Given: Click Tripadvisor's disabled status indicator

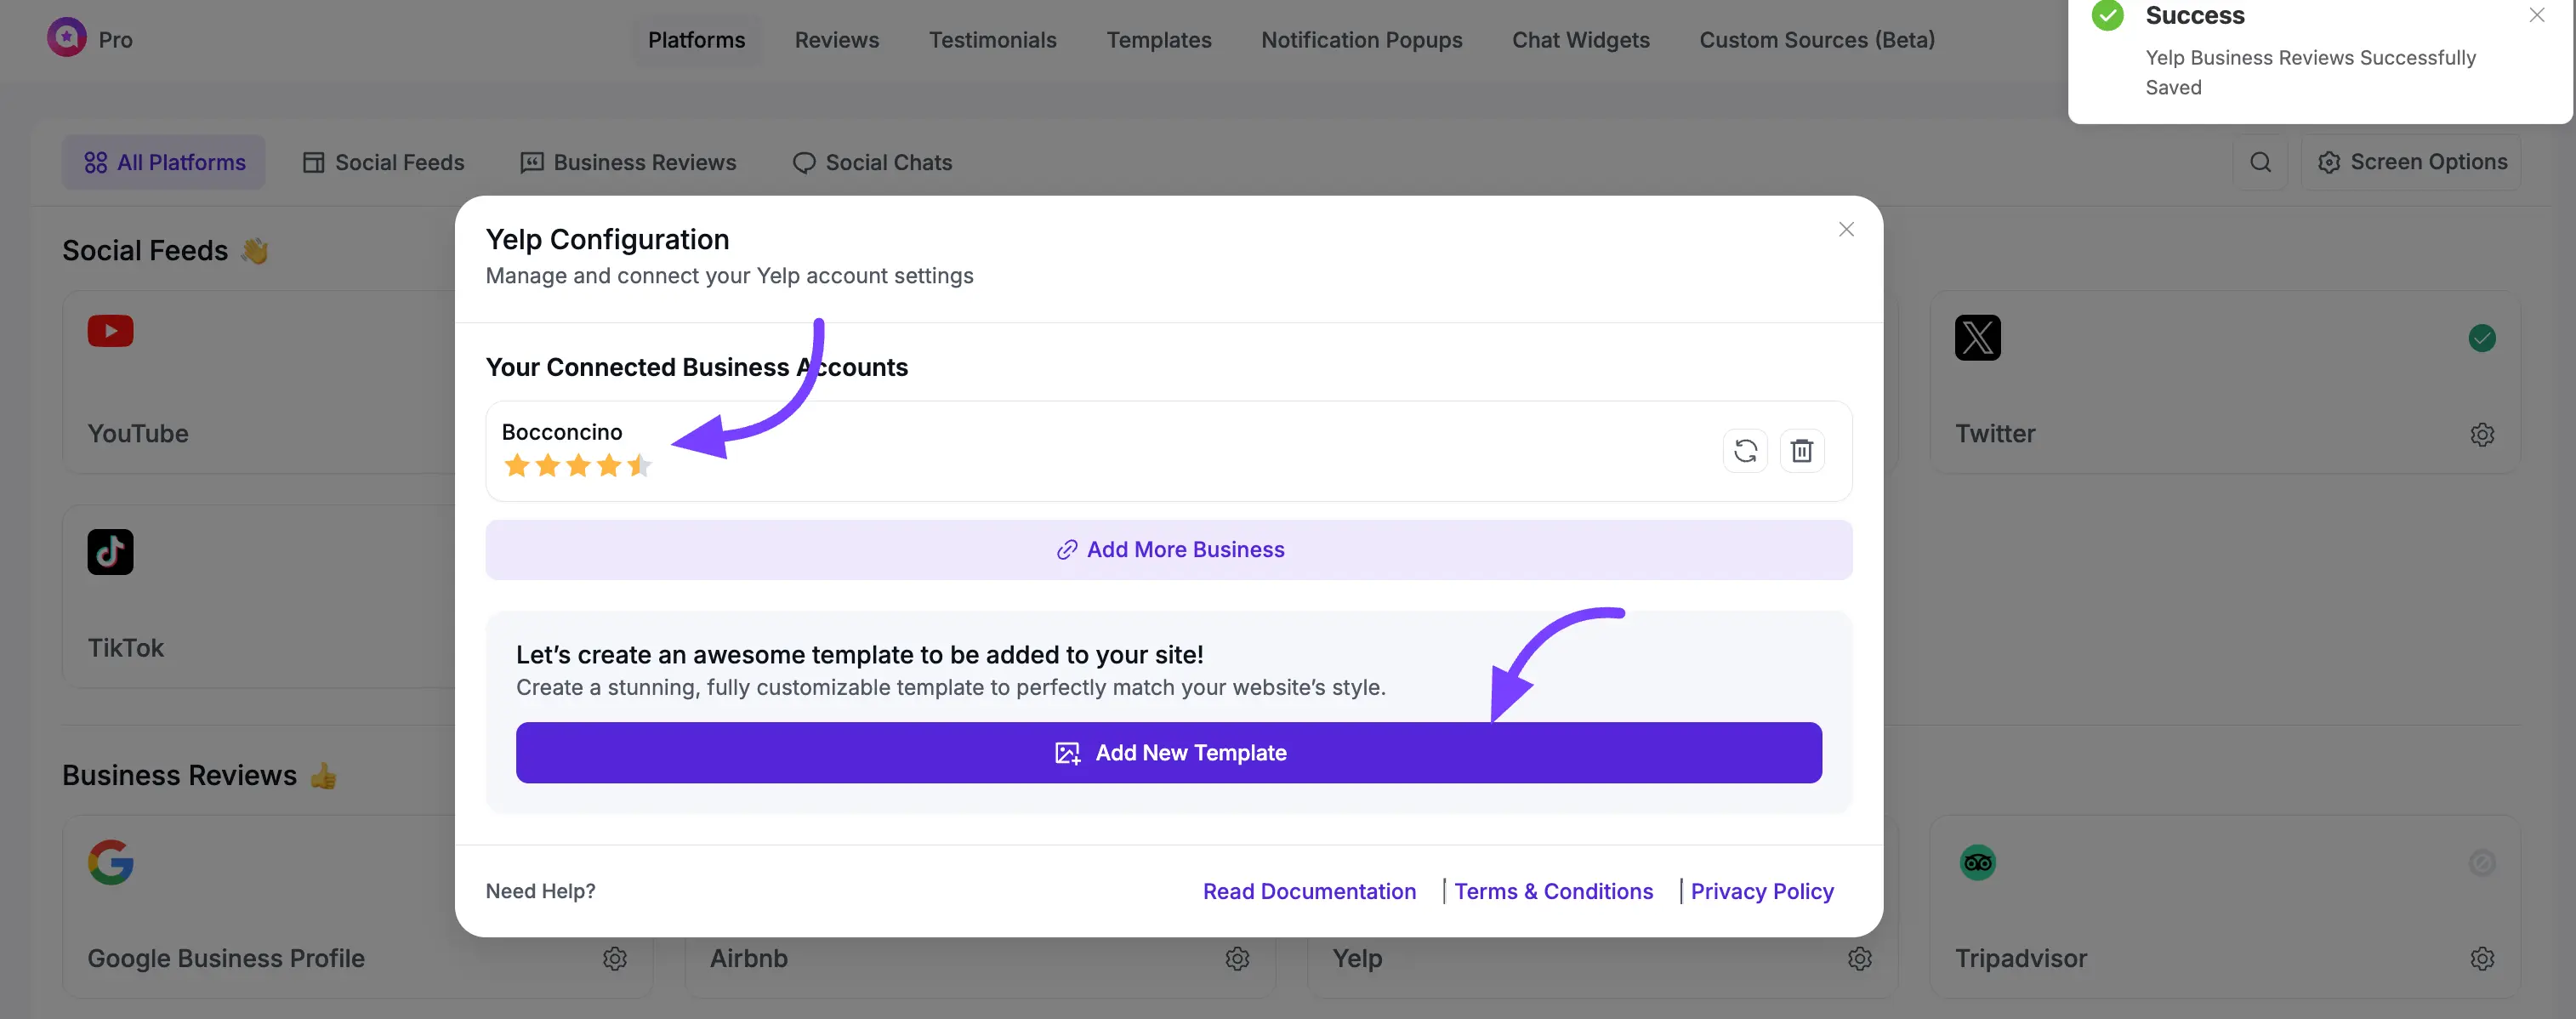Looking at the screenshot, I should pyautogui.click(x=2483, y=862).
